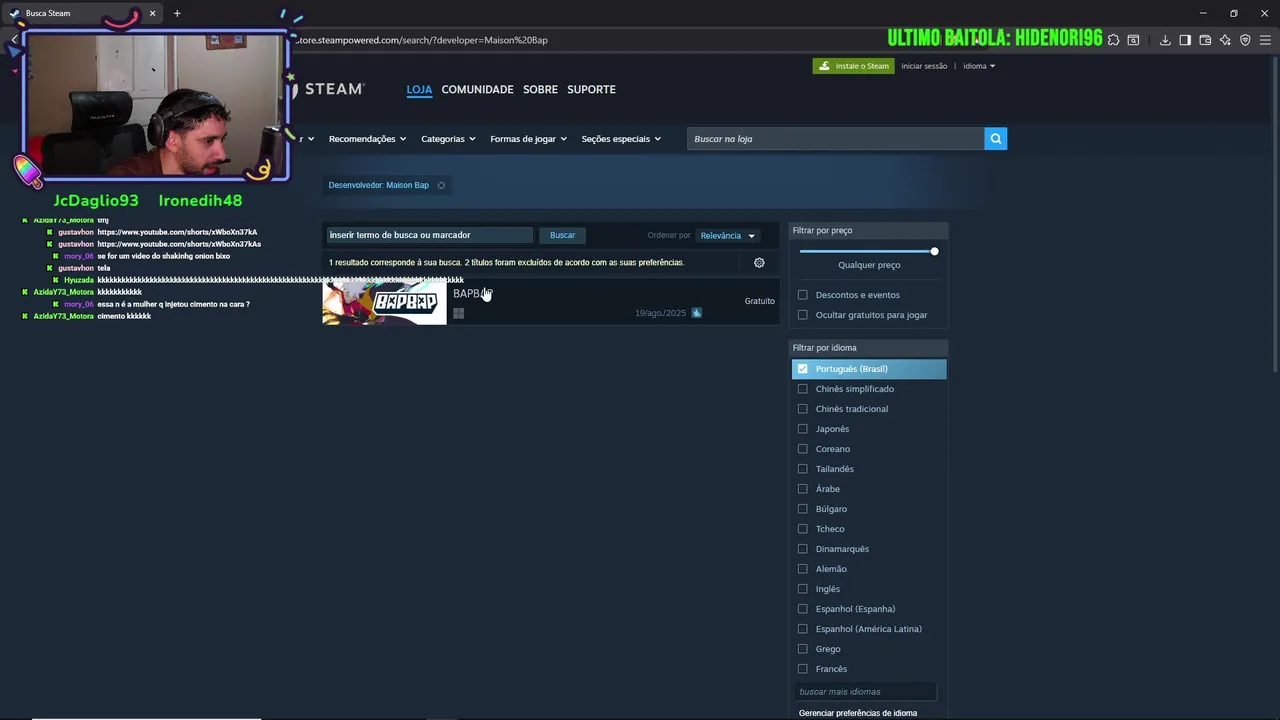Click the Buscar button
Screen dimensions: 1280x720
pyautogui.click(x=562, y=235)
